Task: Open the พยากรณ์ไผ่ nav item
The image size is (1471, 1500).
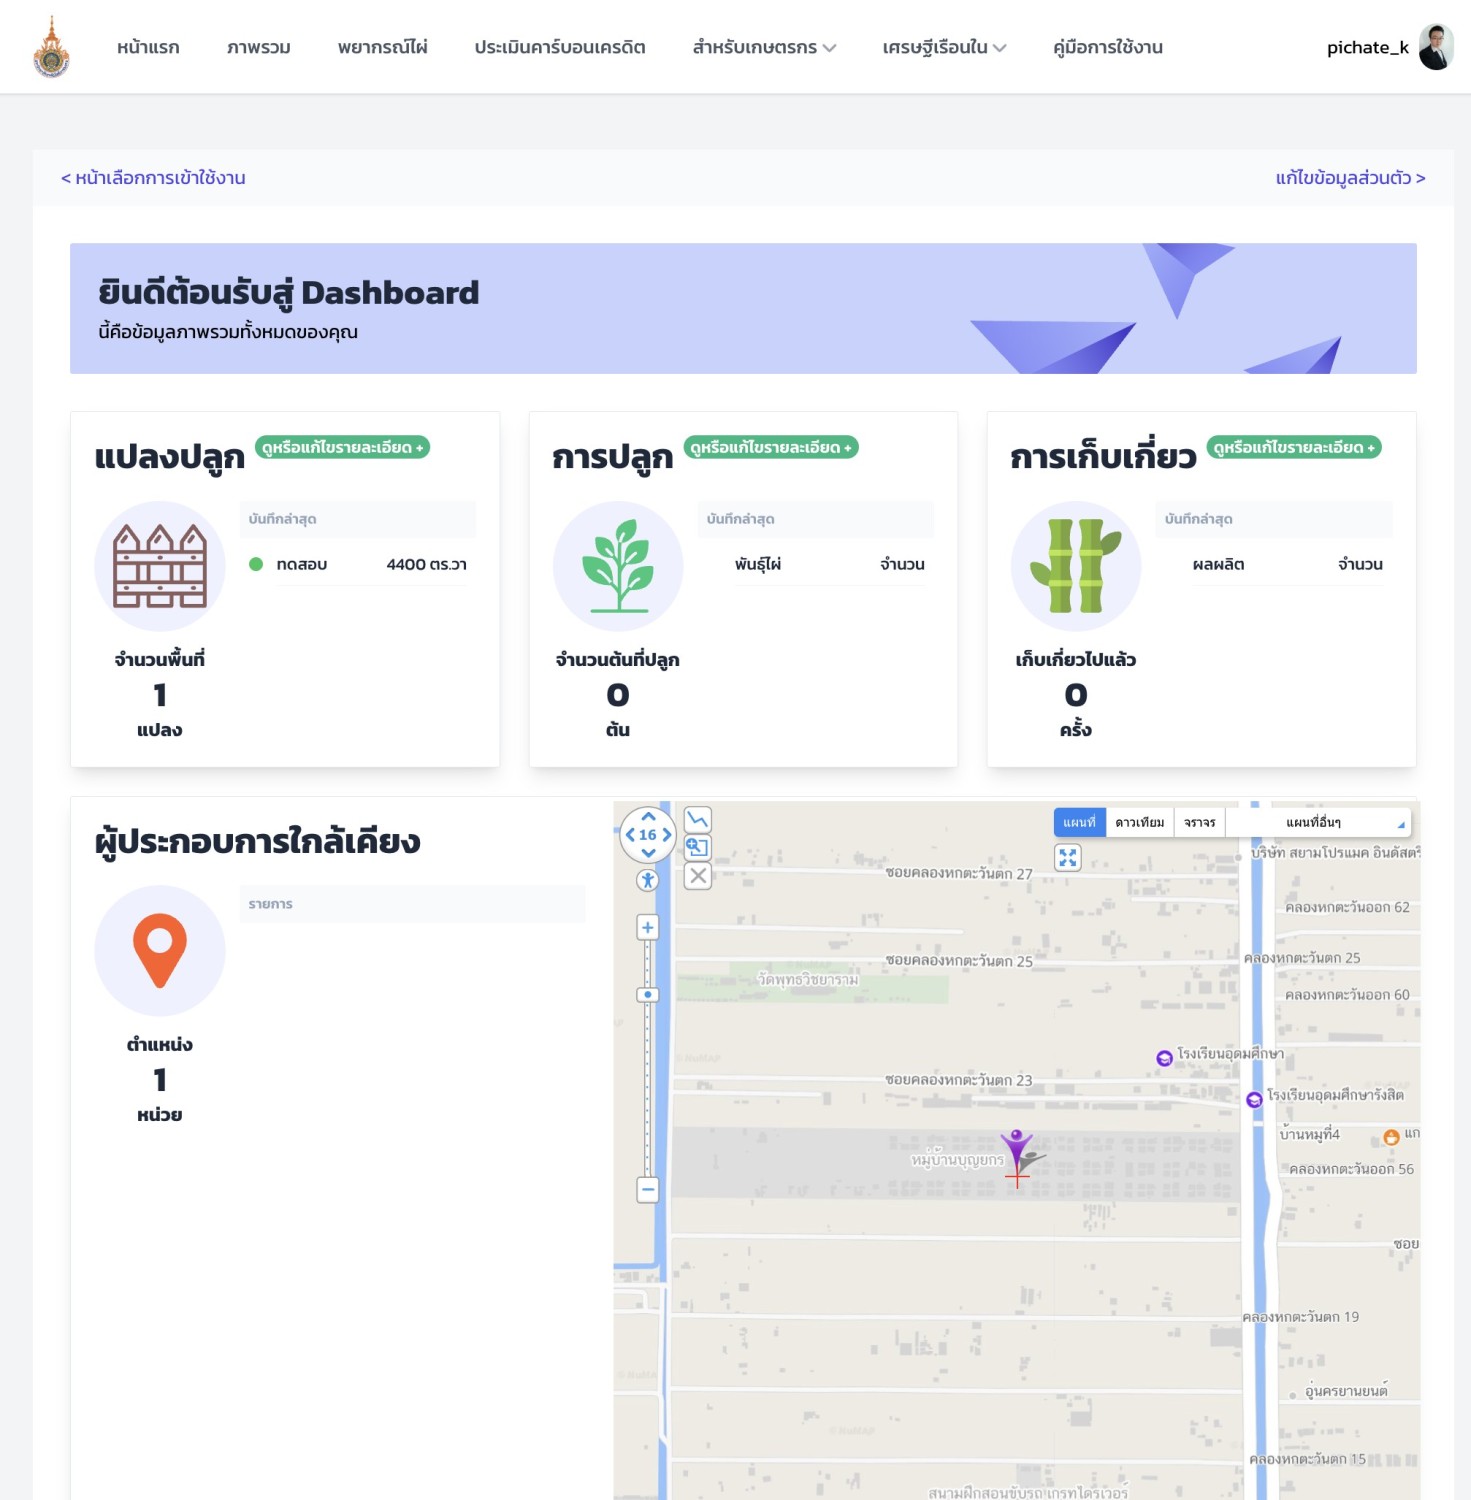Action: (382, 47)
